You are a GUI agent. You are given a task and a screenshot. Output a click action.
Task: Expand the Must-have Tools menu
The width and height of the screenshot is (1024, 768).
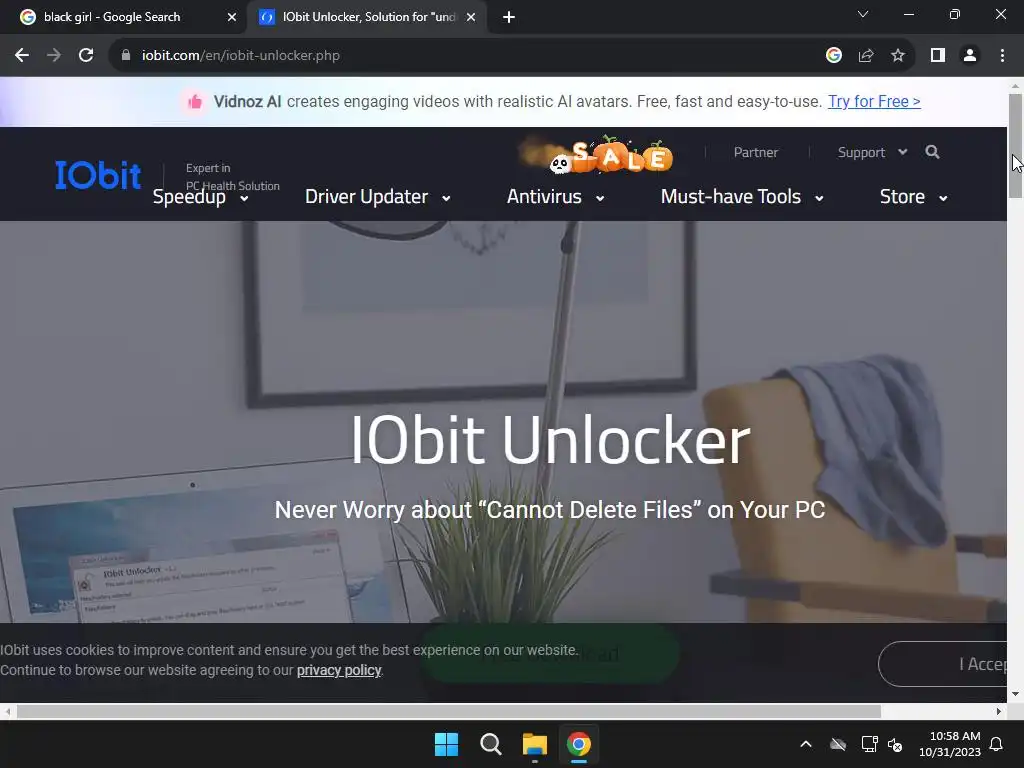pos(742,197)
